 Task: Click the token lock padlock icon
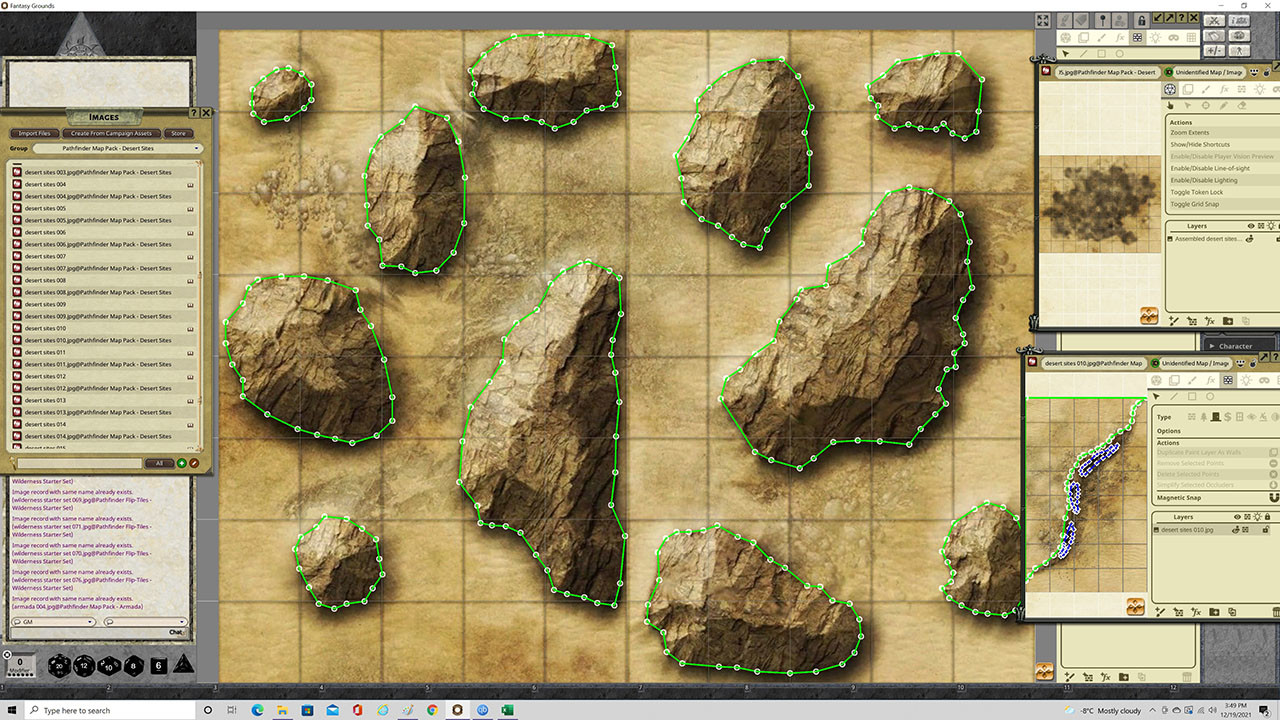pyautogui.click(x=1141, y=22)
